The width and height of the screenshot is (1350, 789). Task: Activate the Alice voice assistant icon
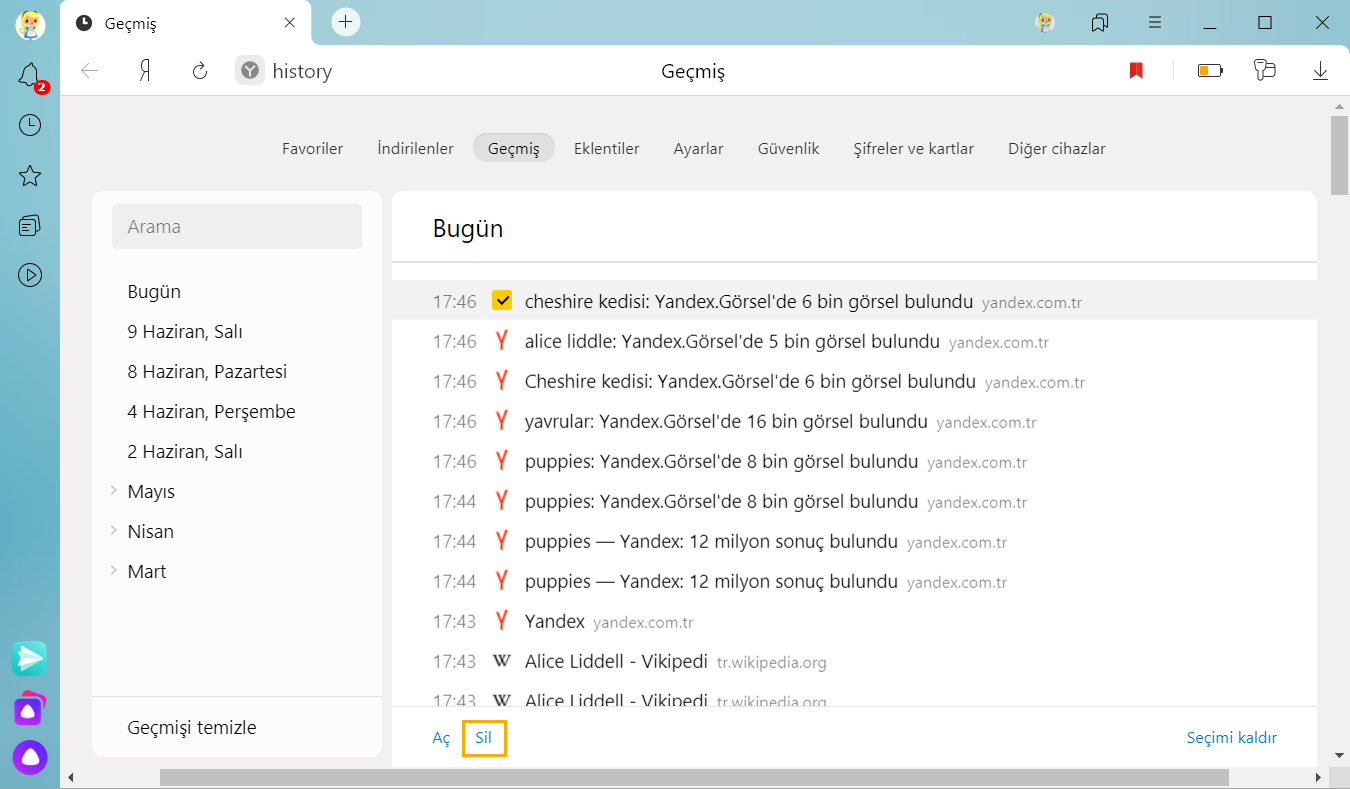(x=30, y=757)
